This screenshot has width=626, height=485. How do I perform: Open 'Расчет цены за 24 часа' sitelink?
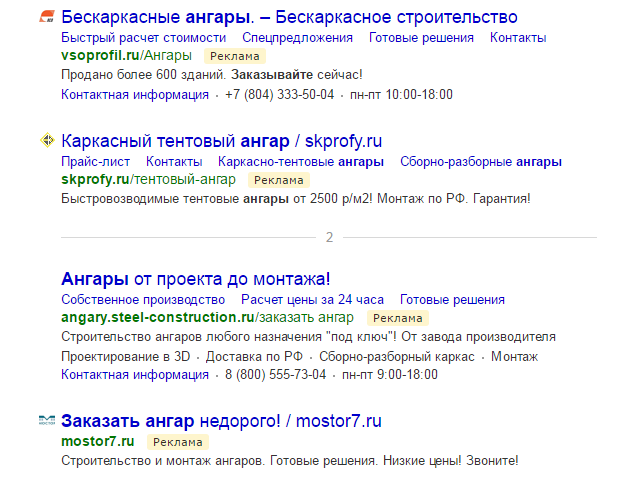[312, 300]
